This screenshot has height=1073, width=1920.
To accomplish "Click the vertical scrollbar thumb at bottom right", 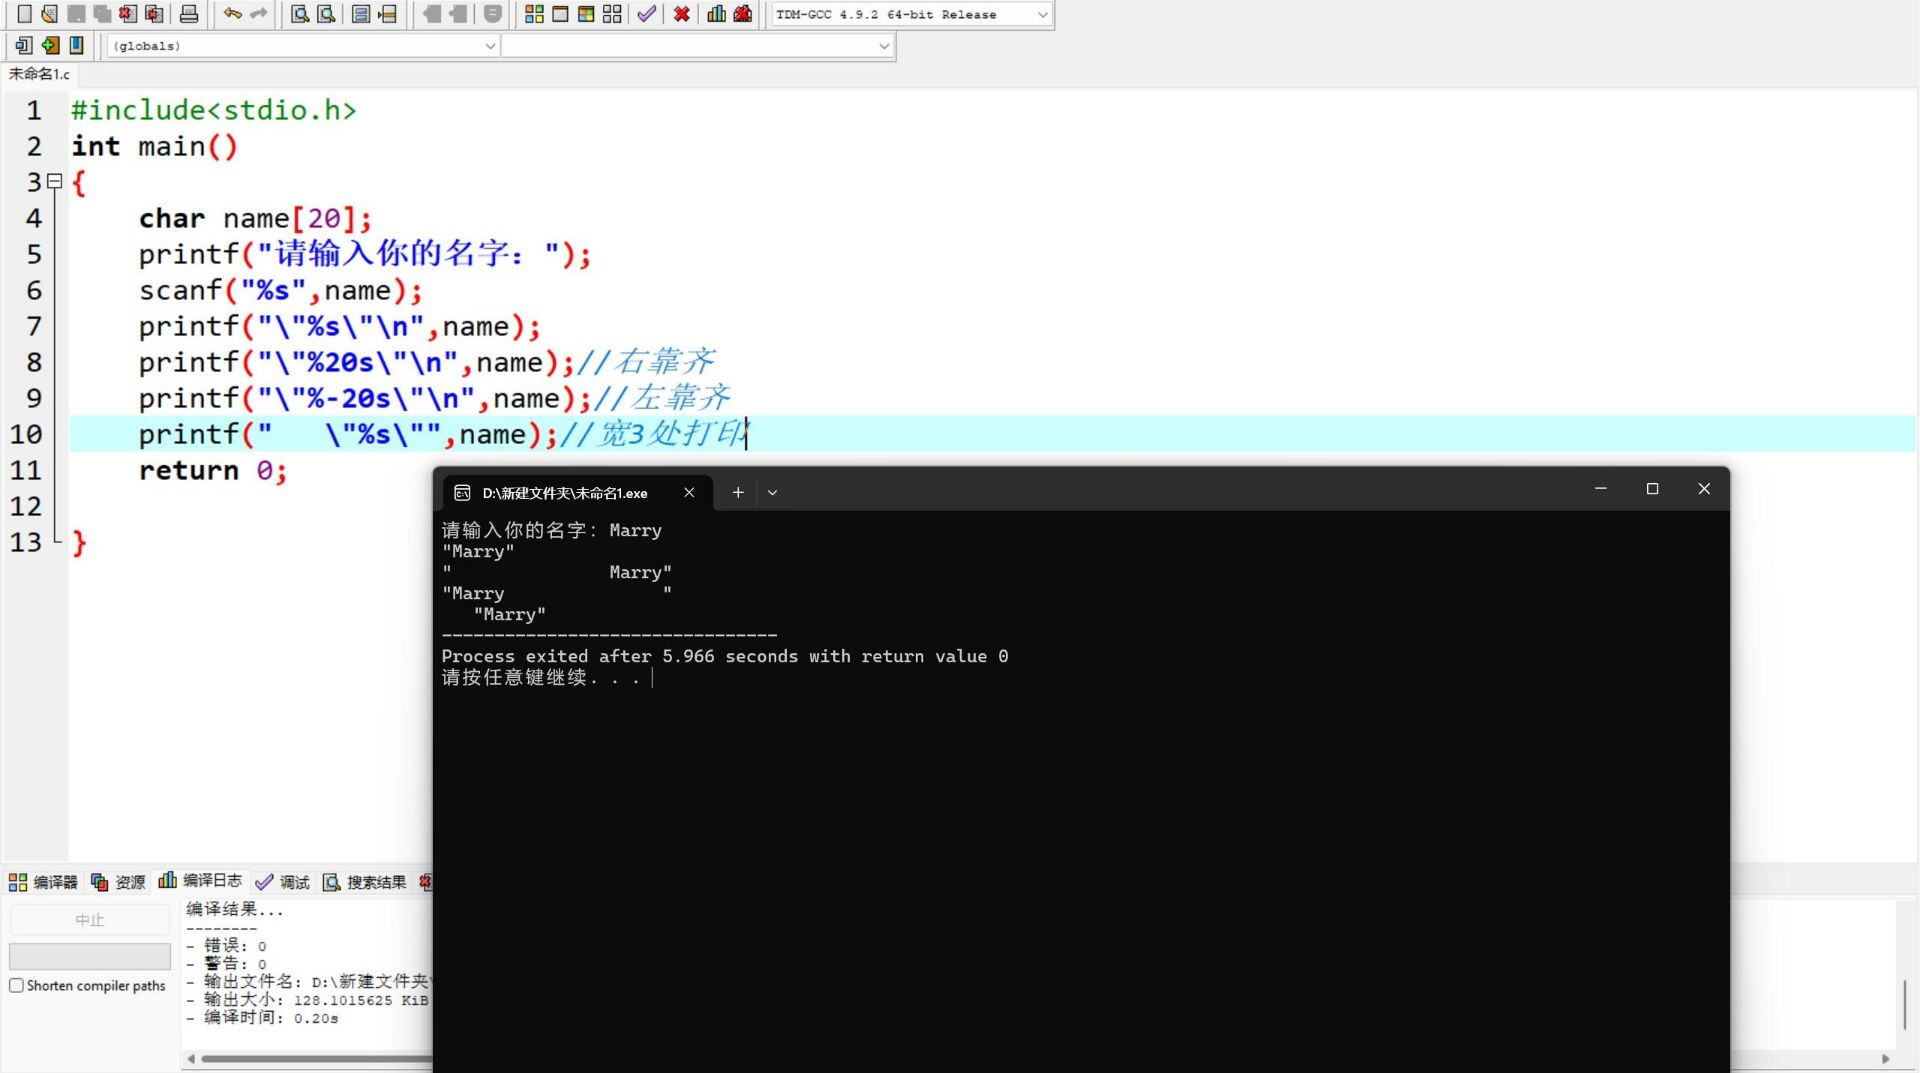I will [x=1905, y=1004].
